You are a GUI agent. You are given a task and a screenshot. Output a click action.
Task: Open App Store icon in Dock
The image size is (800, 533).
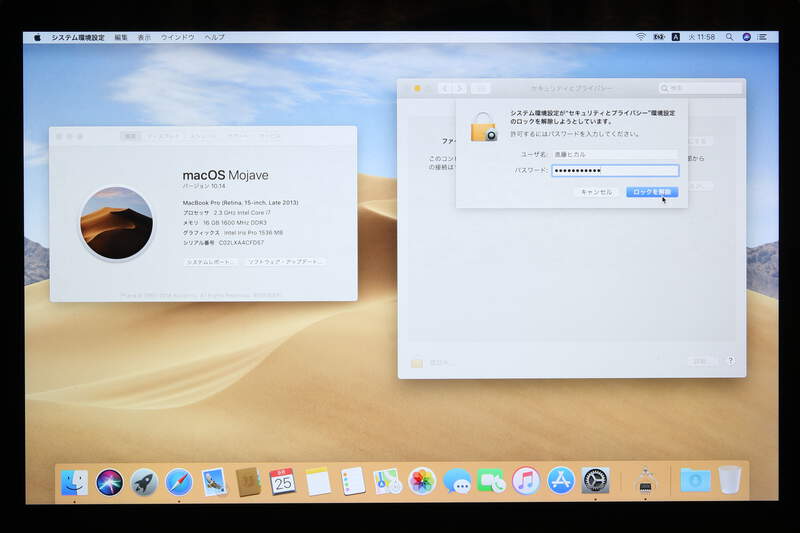(561, 480)
